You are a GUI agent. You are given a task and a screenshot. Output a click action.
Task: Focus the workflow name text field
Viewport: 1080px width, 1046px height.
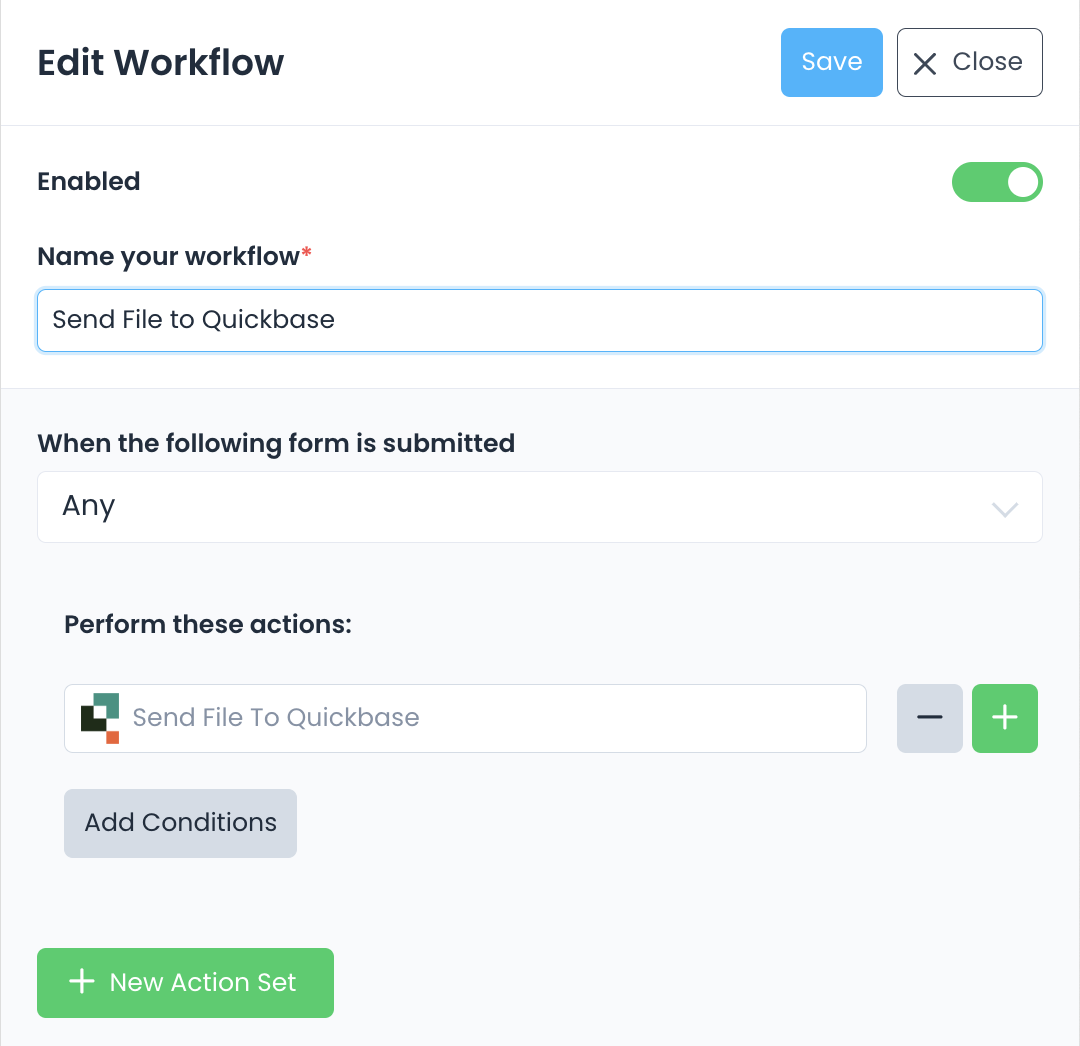pyautogui.click(x=540, y=320)
